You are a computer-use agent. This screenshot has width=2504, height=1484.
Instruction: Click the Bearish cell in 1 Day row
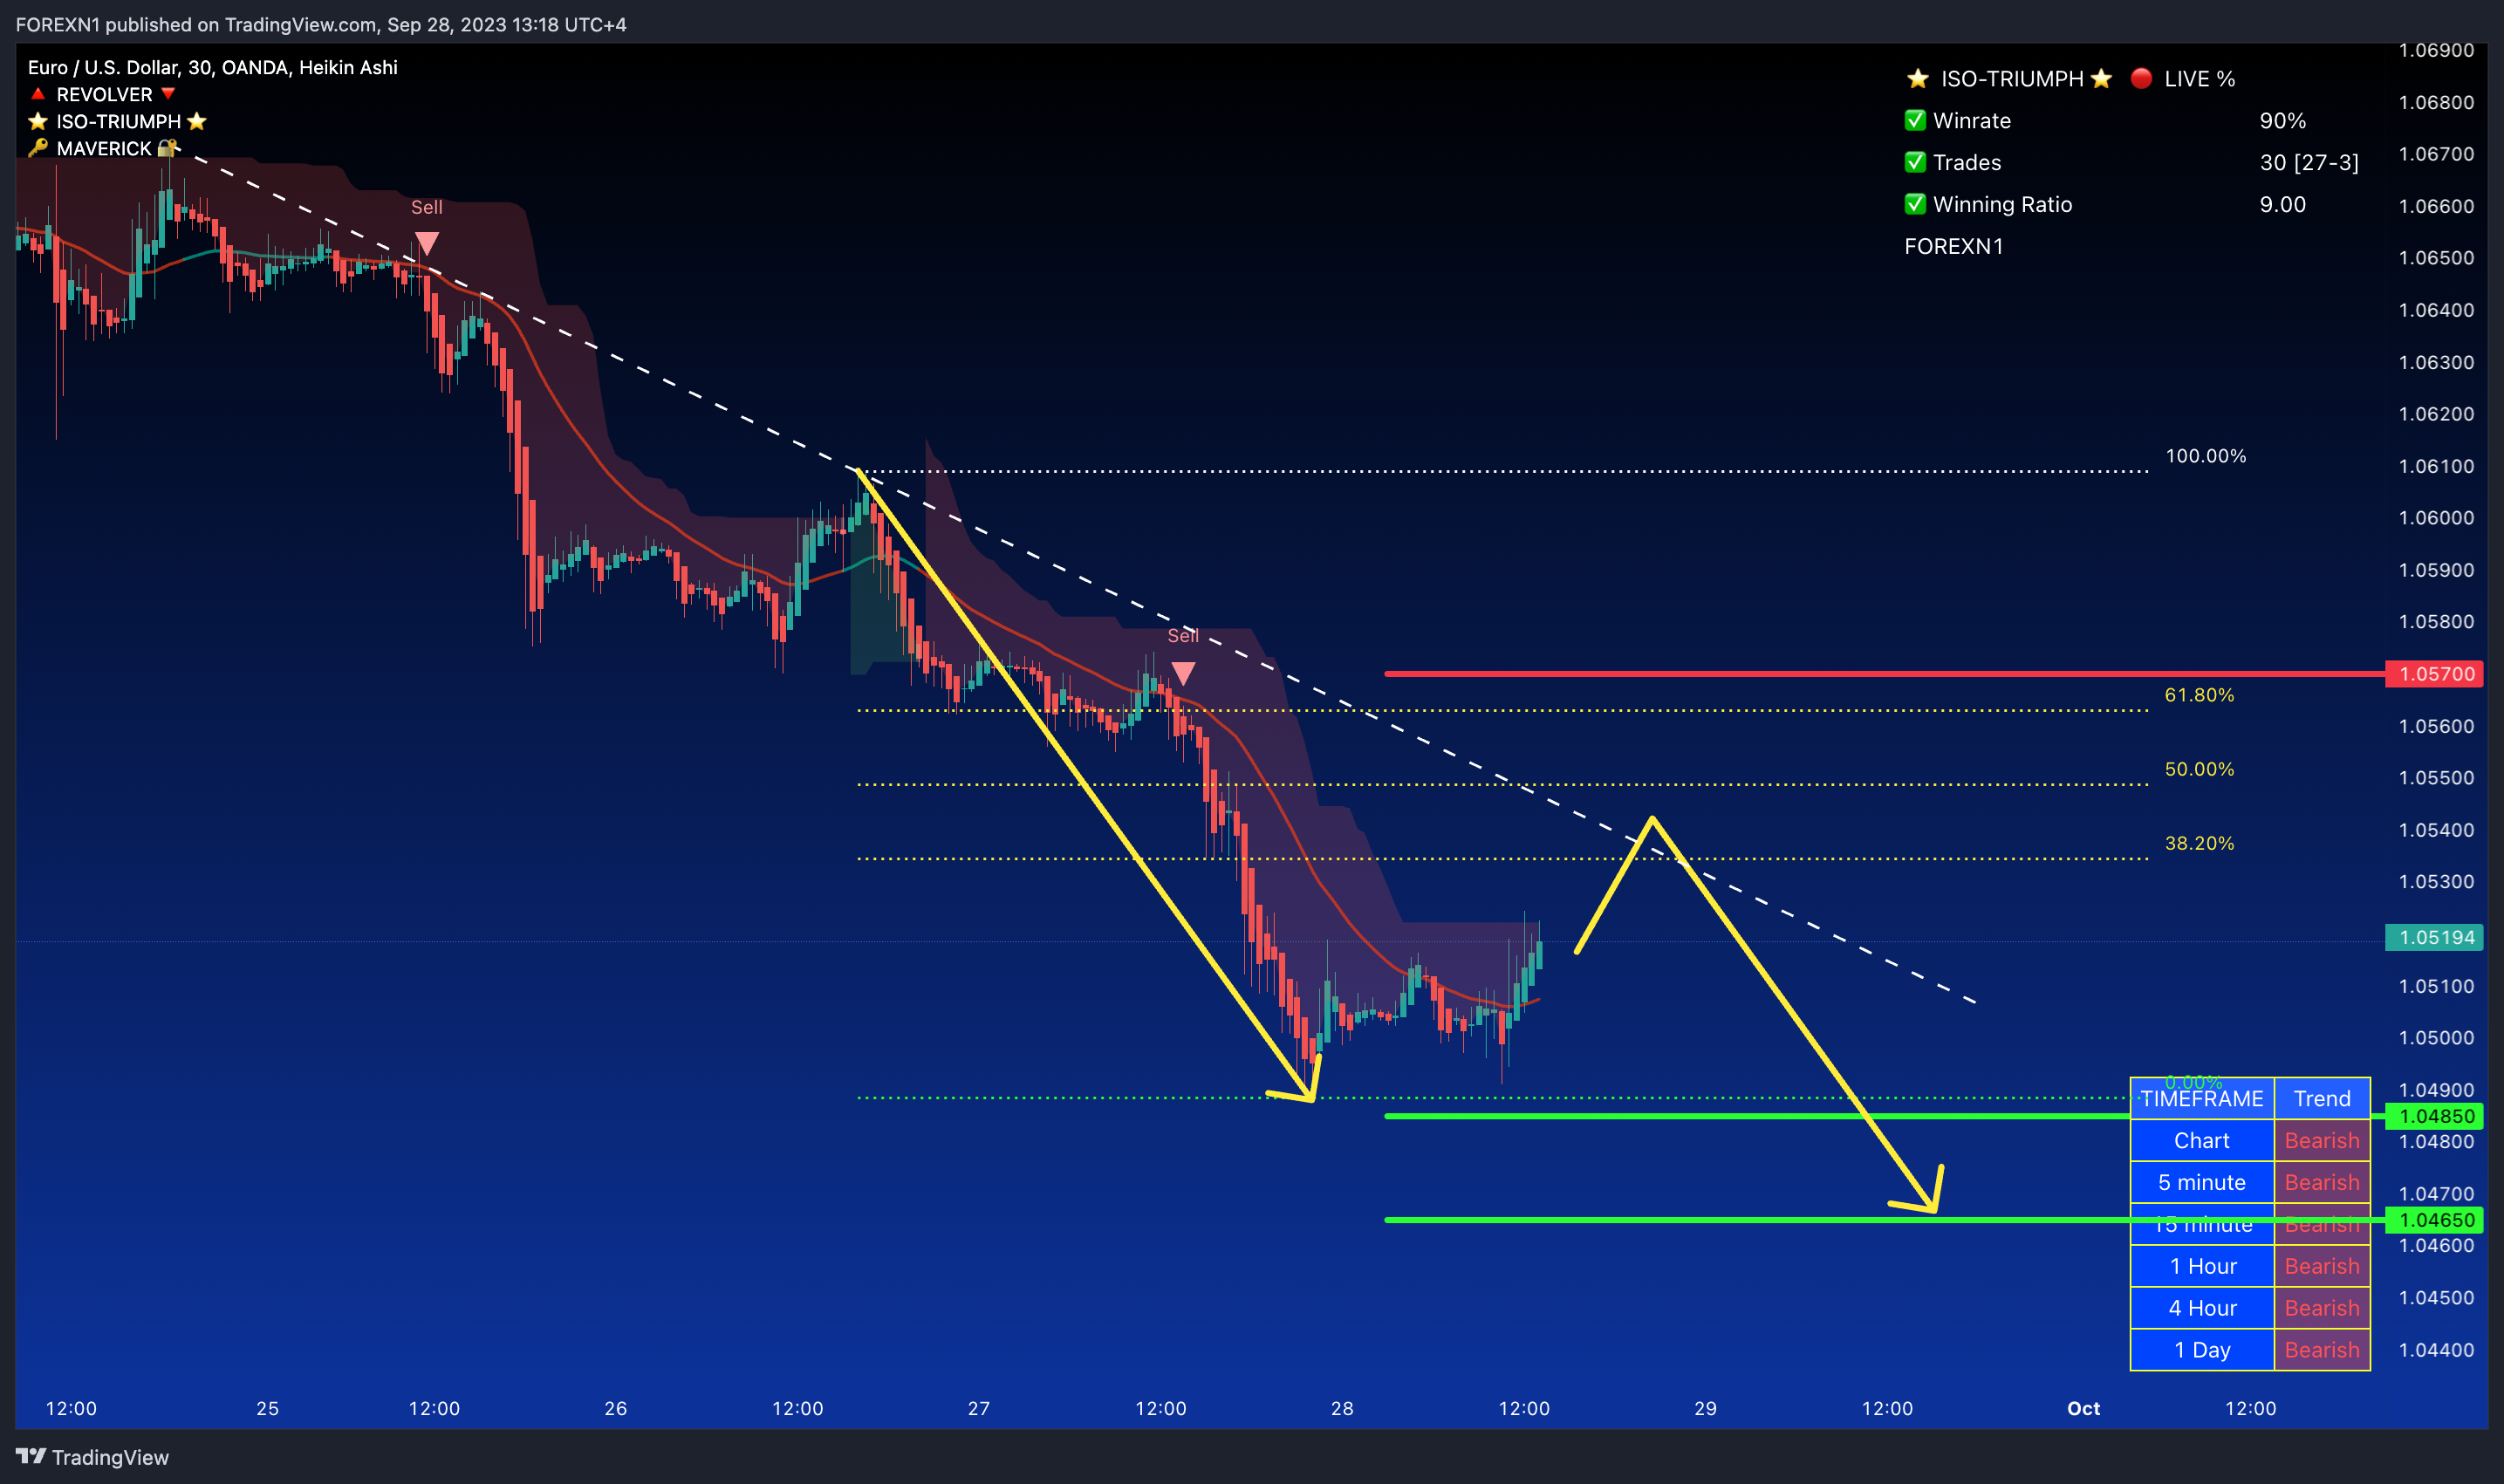2322,1350
